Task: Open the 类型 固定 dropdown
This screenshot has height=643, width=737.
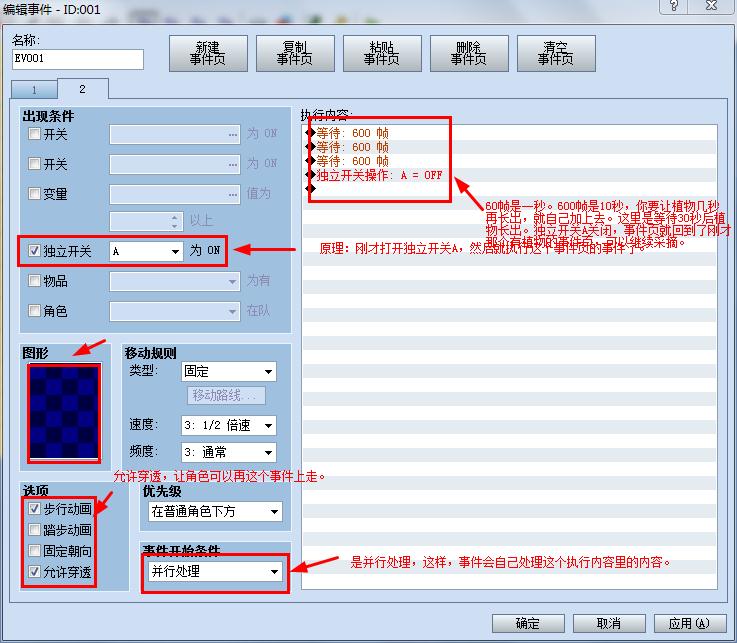Action: (229, 371)
